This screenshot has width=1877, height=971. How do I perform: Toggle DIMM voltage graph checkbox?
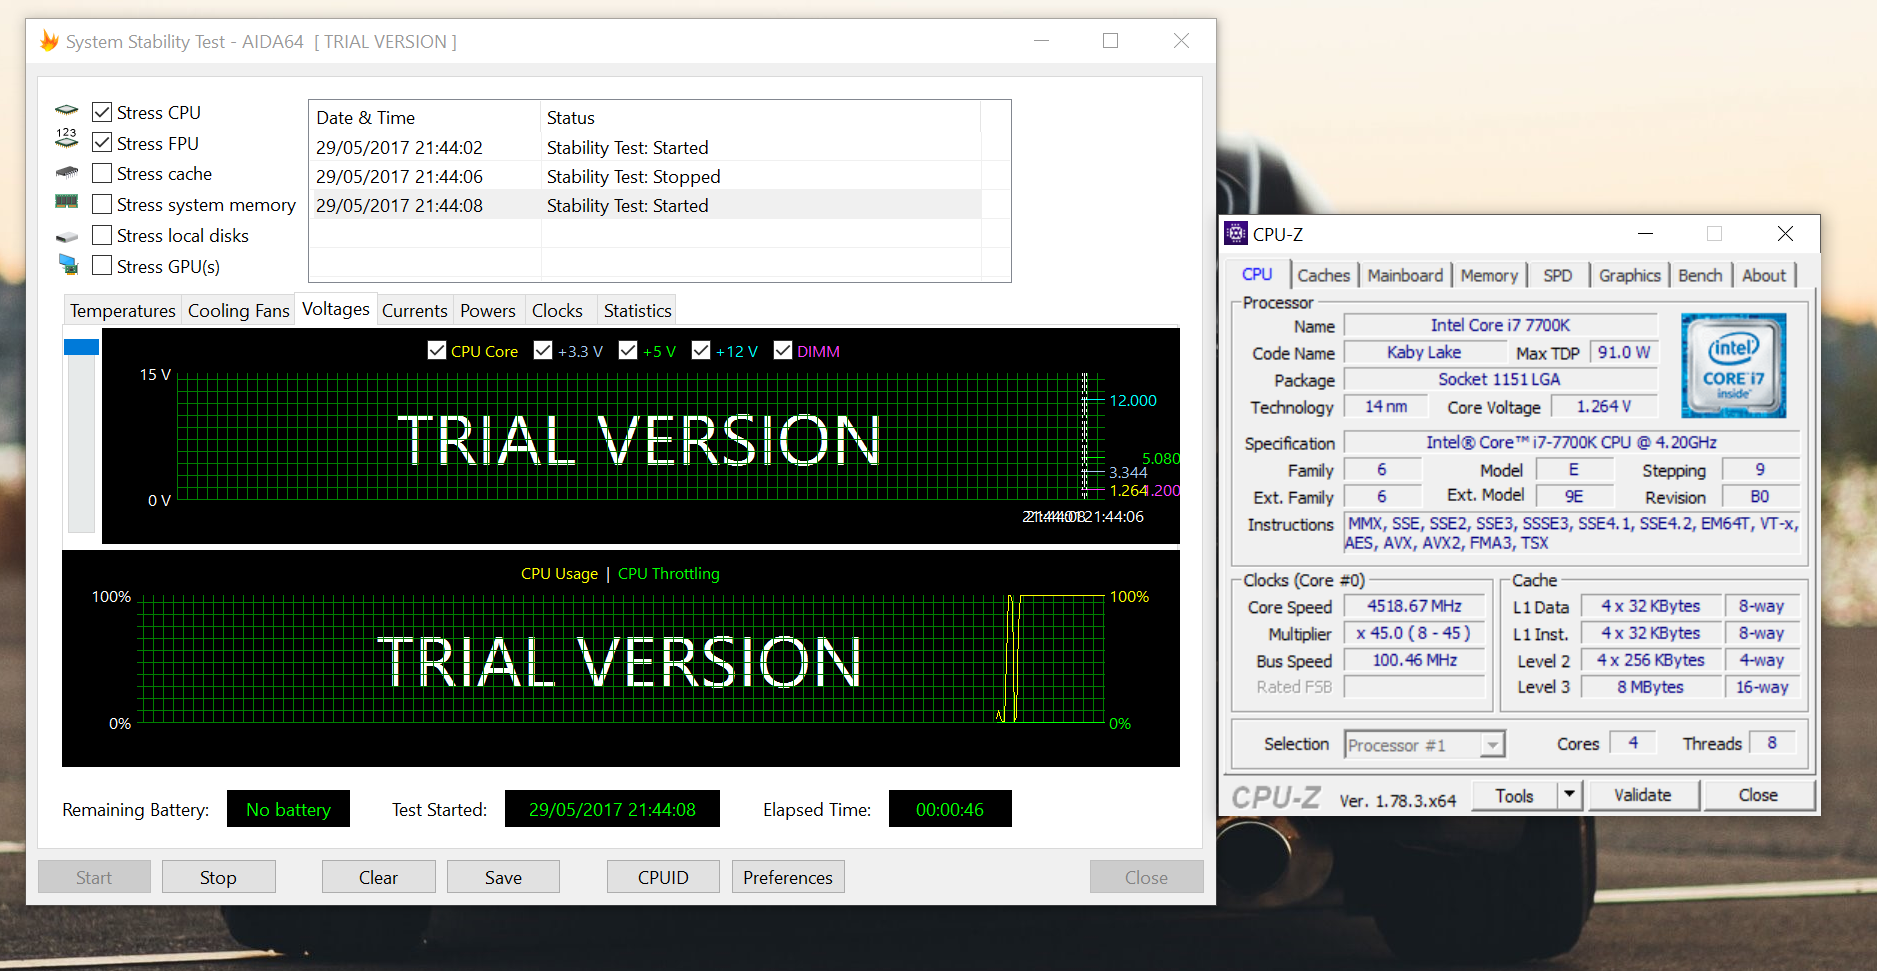(783, 350)
